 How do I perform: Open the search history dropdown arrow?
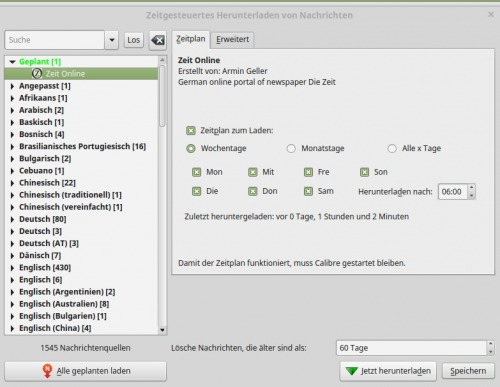point(112,40)
